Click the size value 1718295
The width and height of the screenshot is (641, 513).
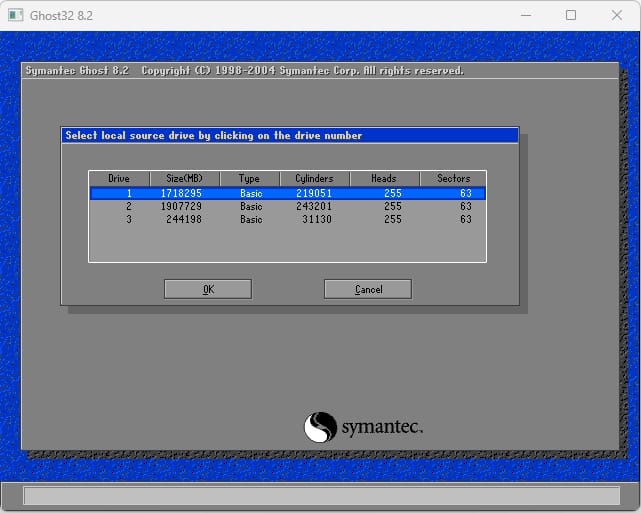point(181,193)
